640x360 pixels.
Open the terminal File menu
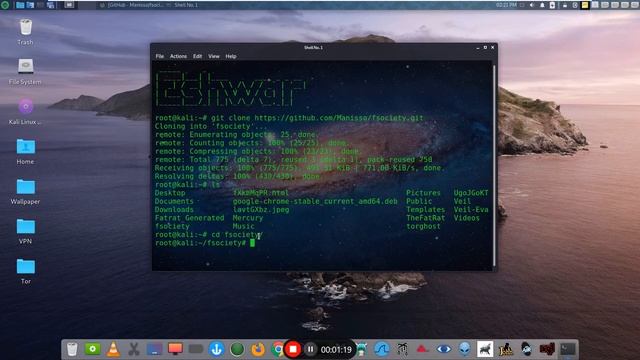coord(160,56)
